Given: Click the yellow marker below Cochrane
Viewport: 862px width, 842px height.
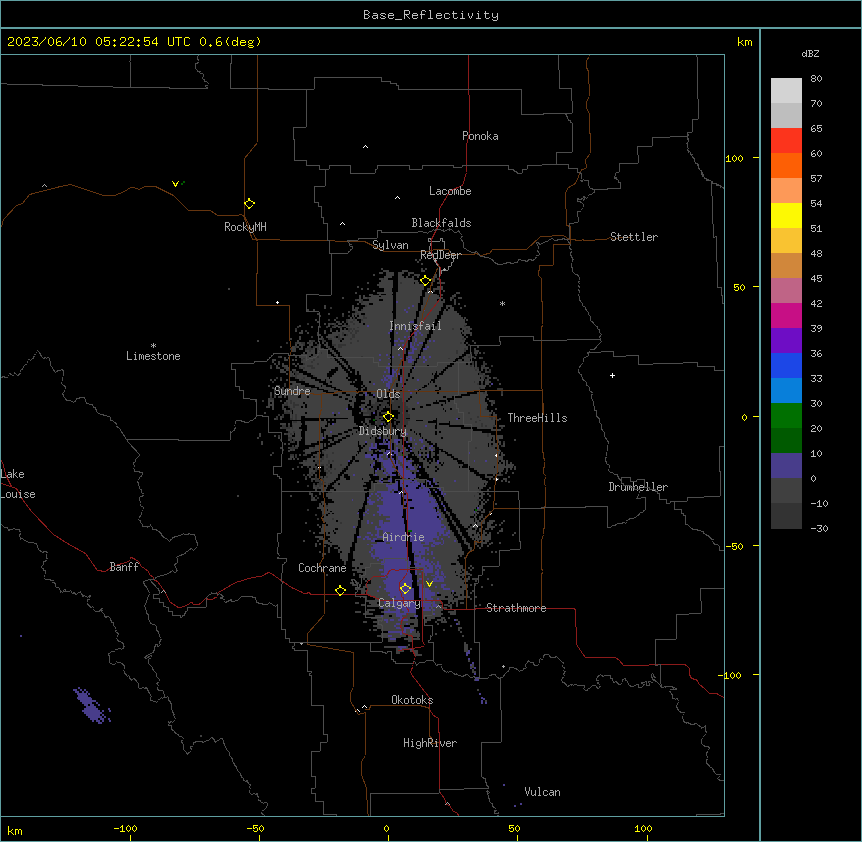Looking at the screenshot, I should tap(340, 590).
